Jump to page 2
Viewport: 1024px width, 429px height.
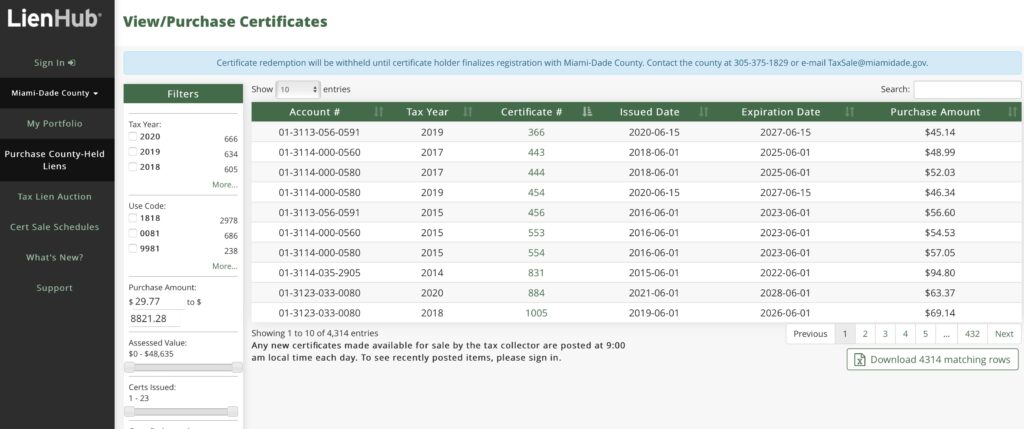pos(865,334)
